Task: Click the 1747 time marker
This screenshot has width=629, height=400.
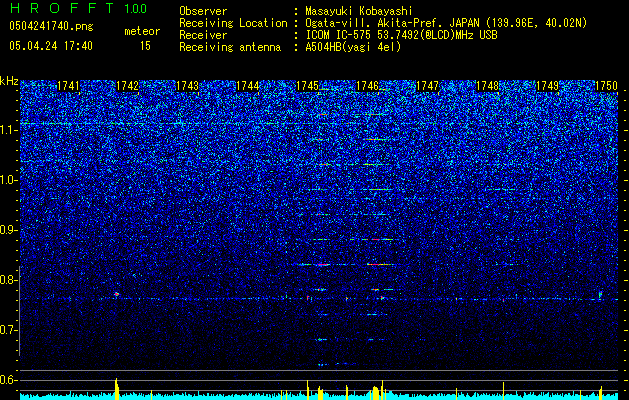Action: pyautogui.click(x=427, y=86)
